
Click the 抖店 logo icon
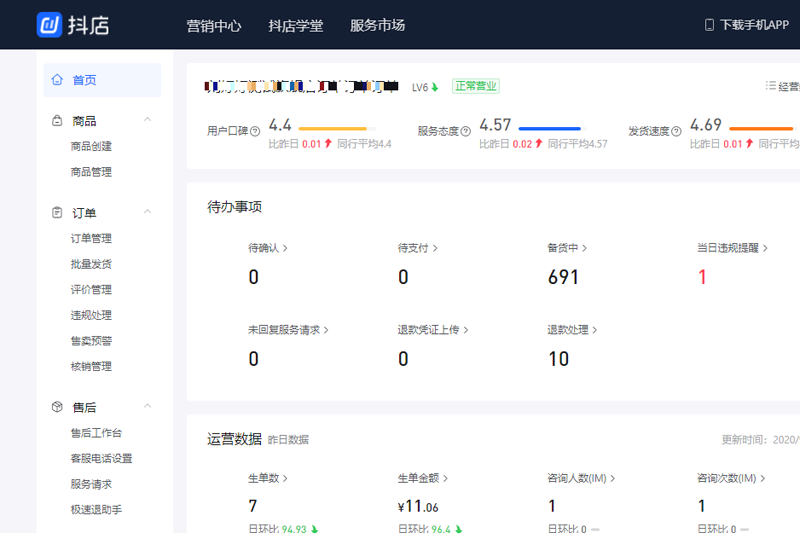49,25
